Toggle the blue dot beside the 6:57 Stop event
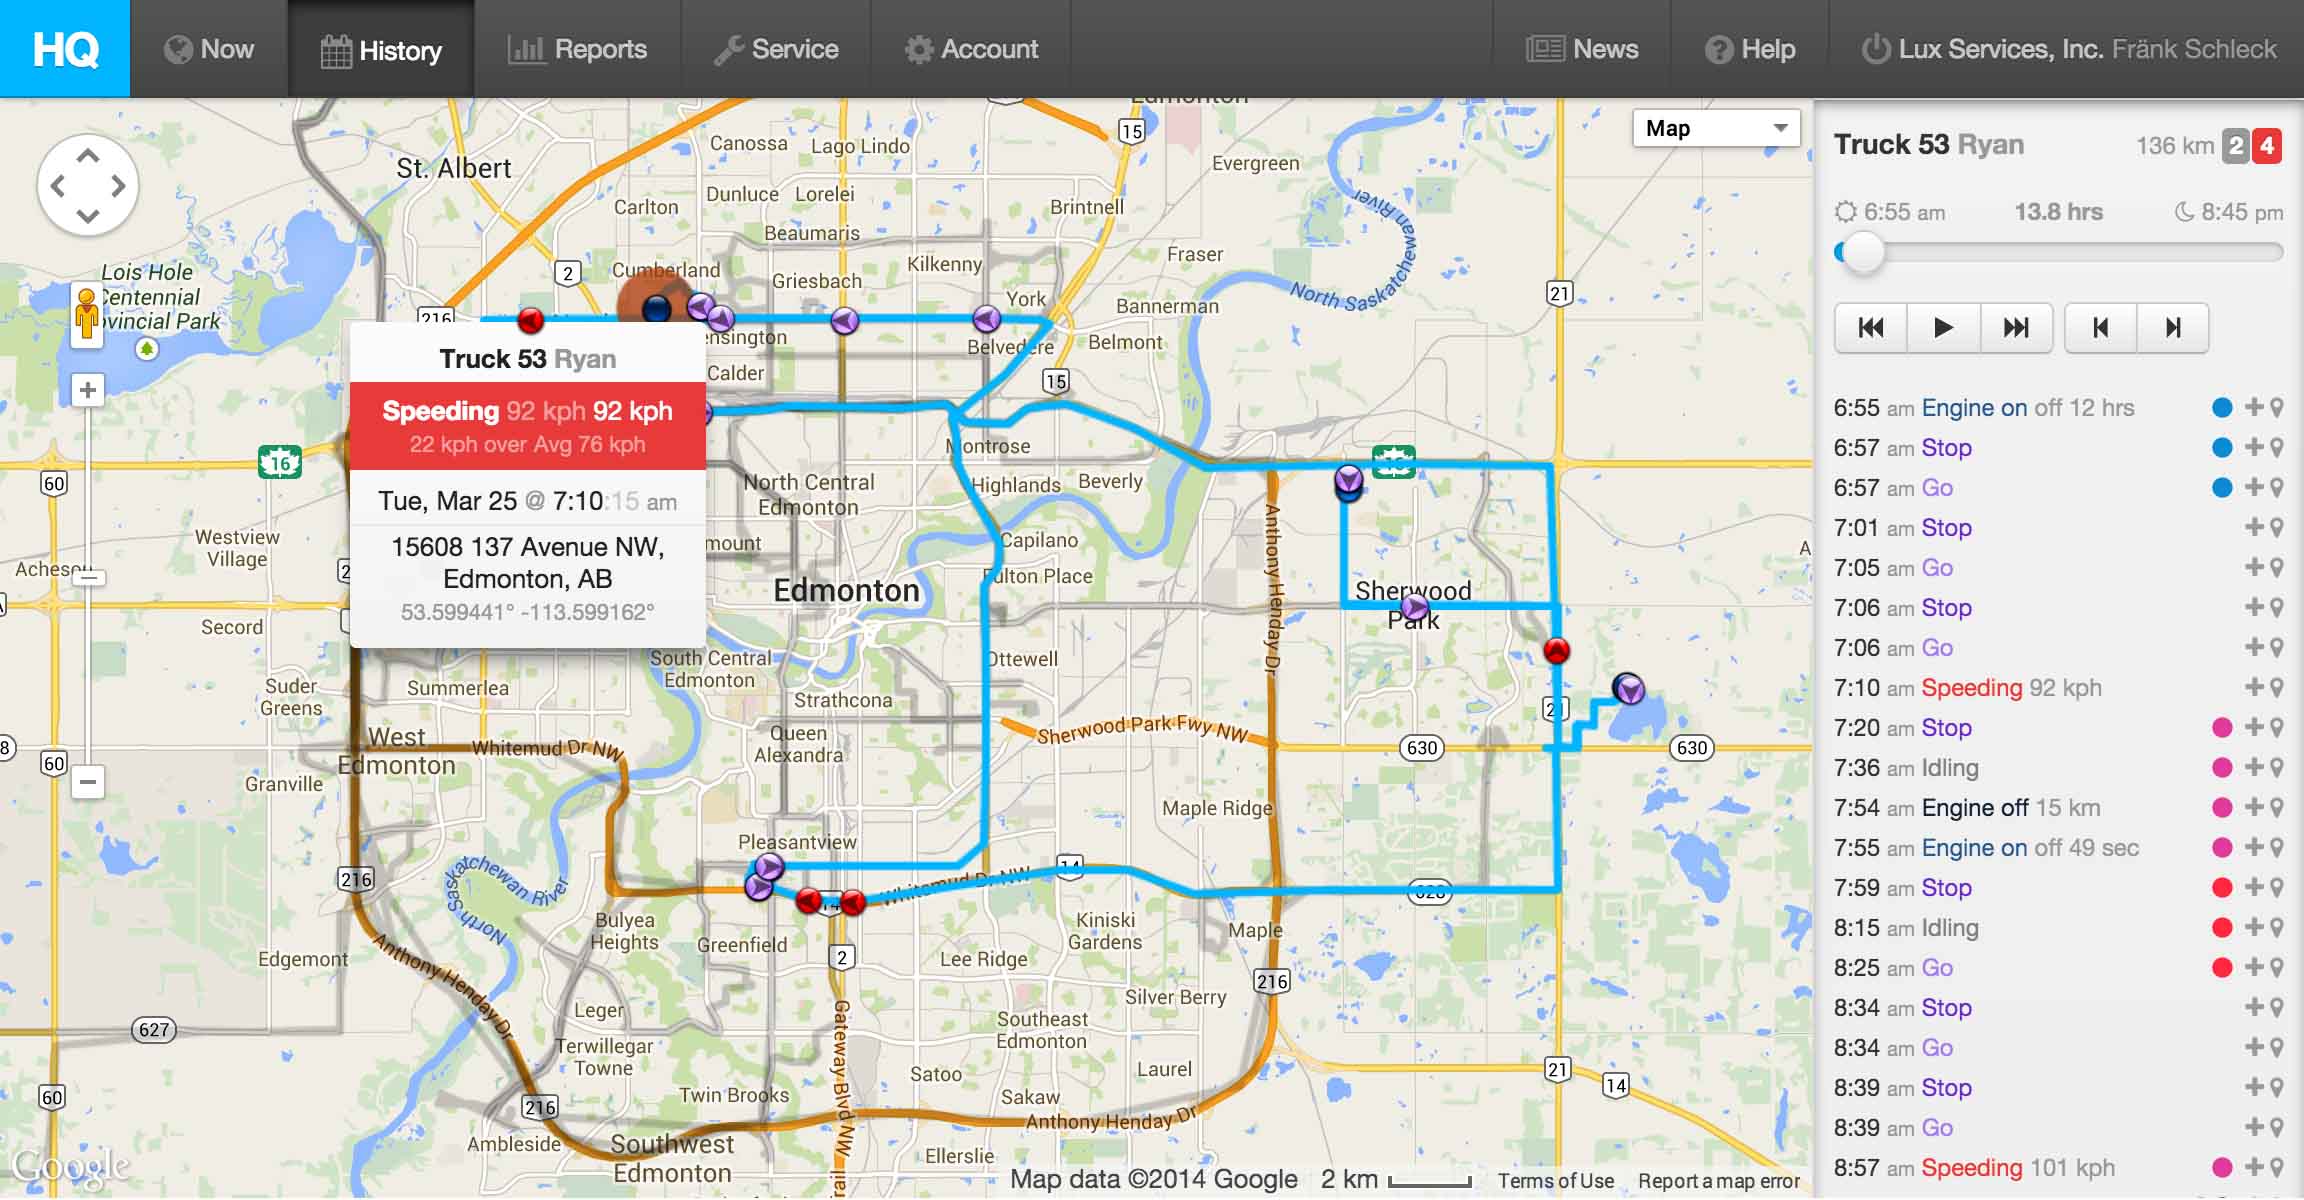 (x=2224, y=447)
